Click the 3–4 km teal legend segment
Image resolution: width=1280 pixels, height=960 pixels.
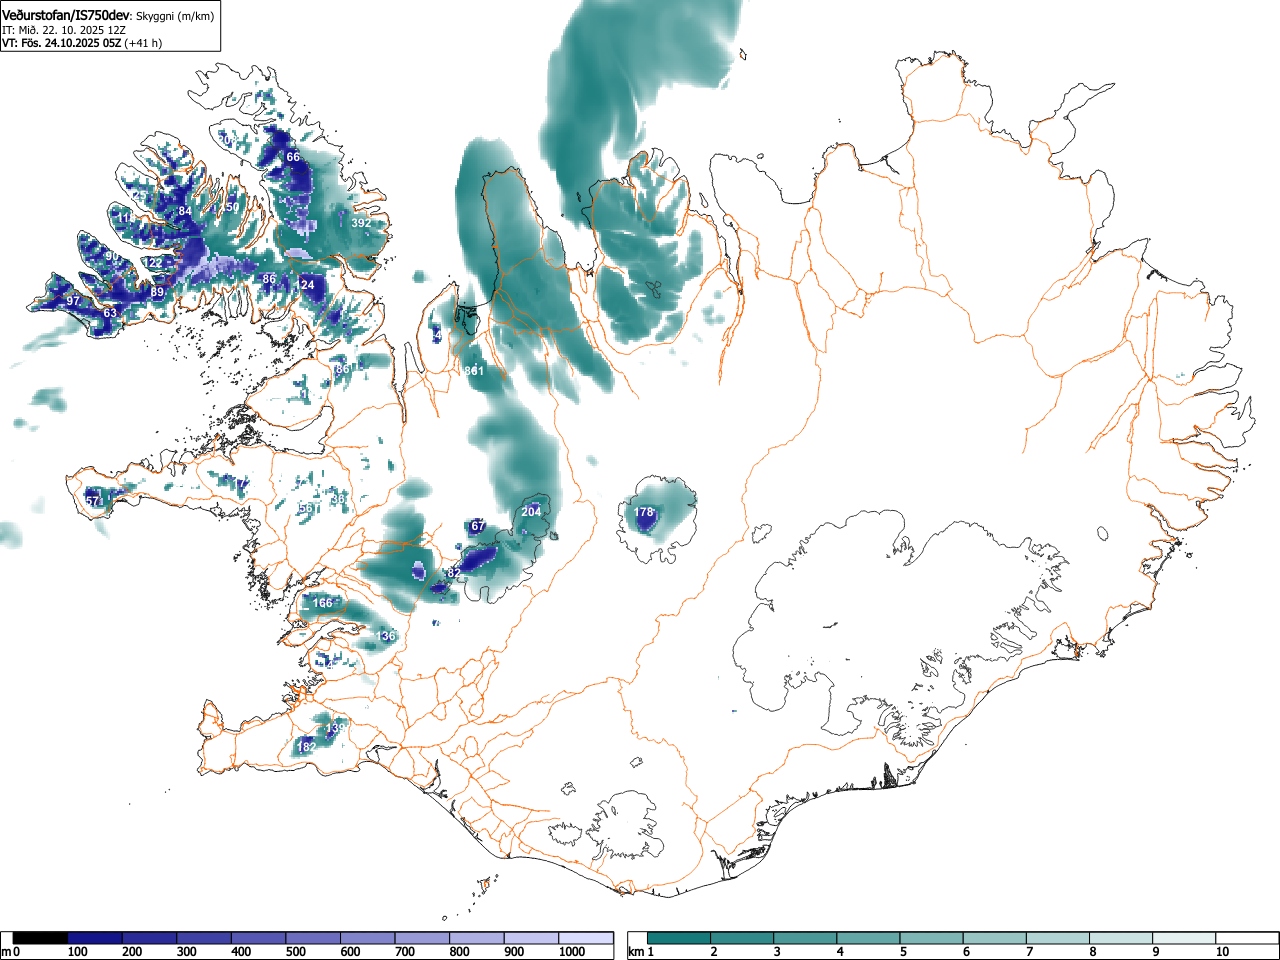click(805, 938)
